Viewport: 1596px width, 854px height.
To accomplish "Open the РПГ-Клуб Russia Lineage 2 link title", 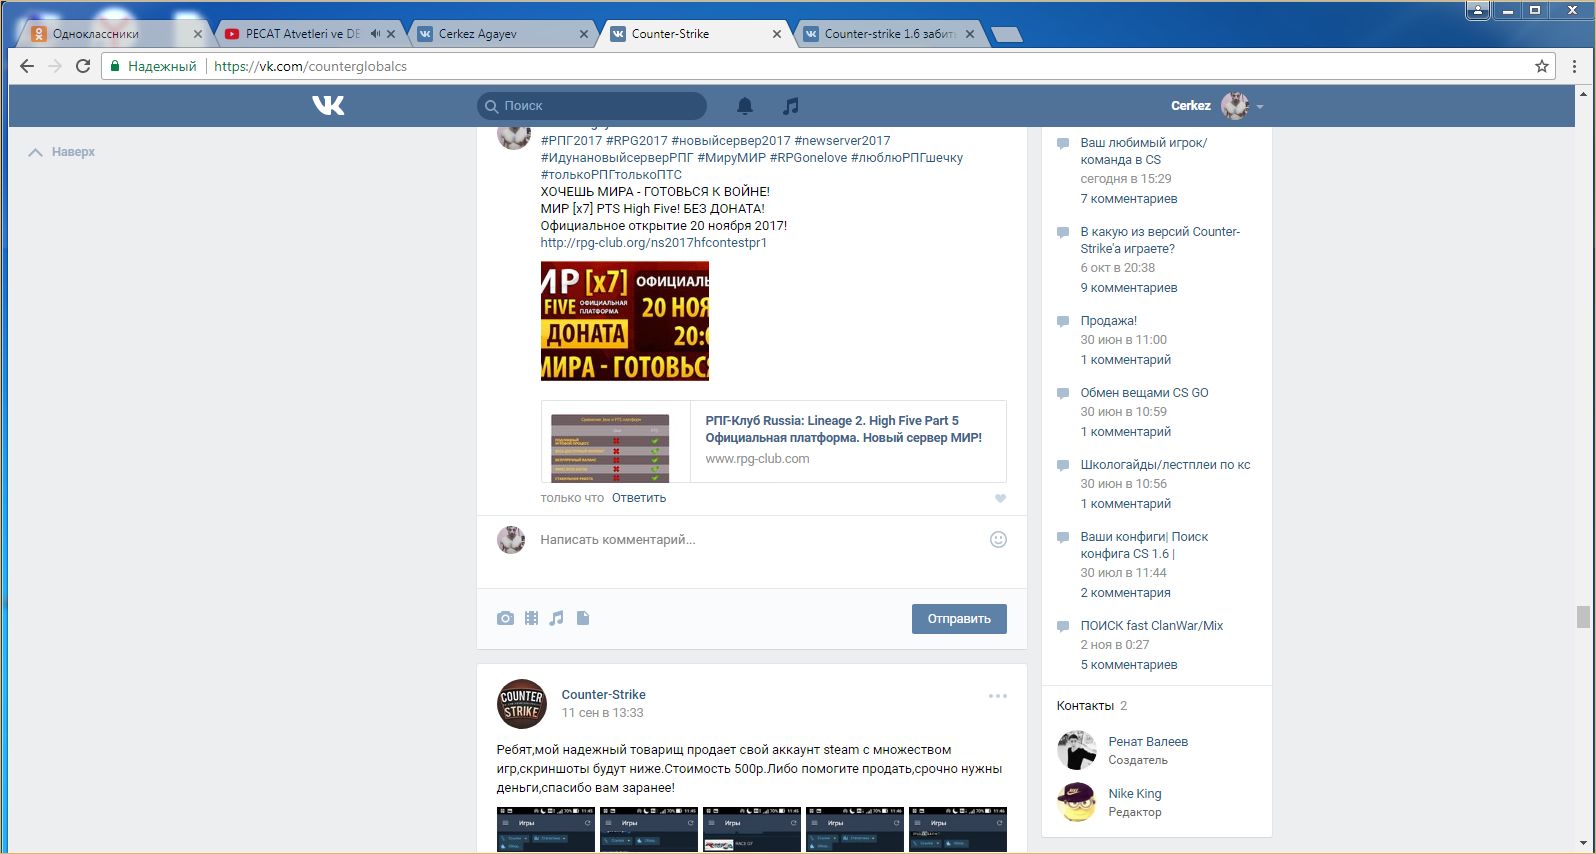I will [844, 429].
